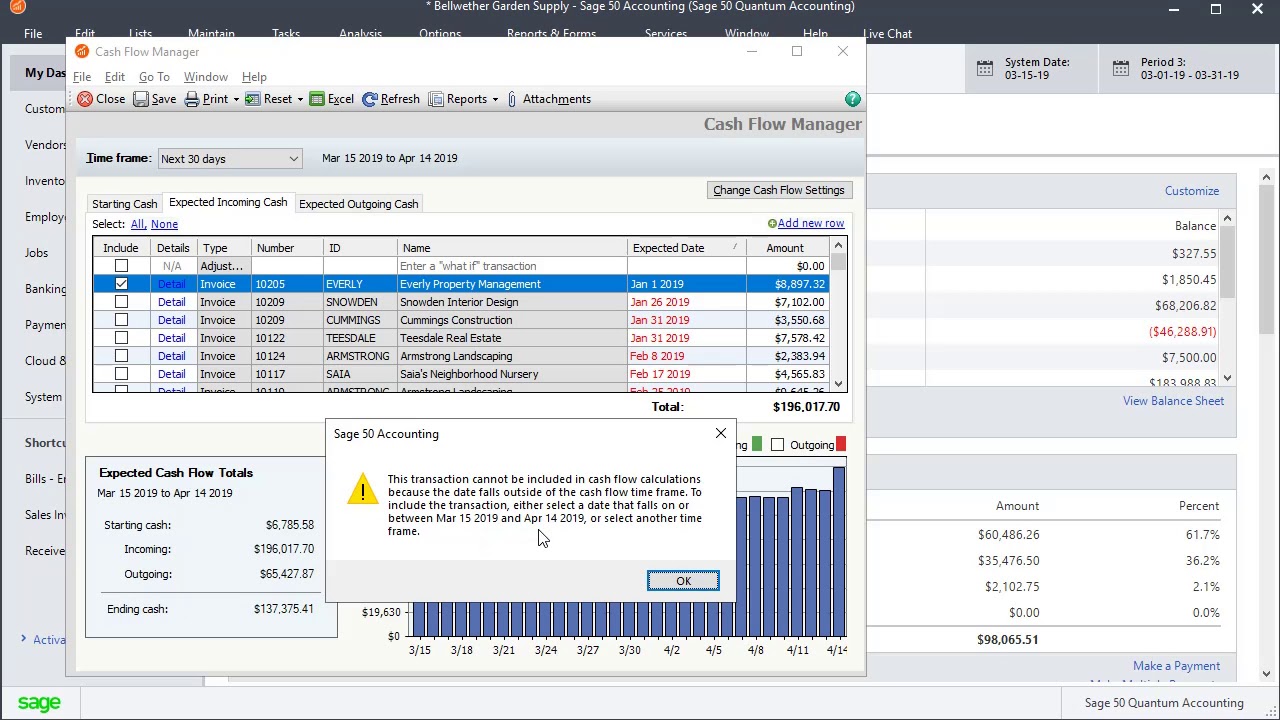The height and width of the screenshot is (720, 1280).
Task: Check Include for Saia's Neighborhood Nursery
Action: 121,374
